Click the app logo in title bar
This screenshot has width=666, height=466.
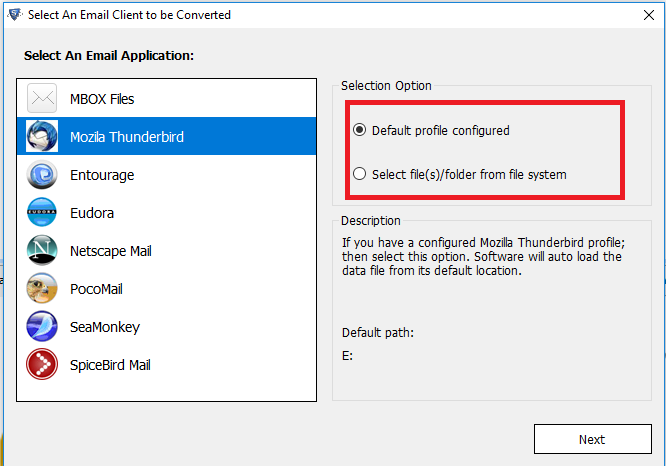click(14, 14)
